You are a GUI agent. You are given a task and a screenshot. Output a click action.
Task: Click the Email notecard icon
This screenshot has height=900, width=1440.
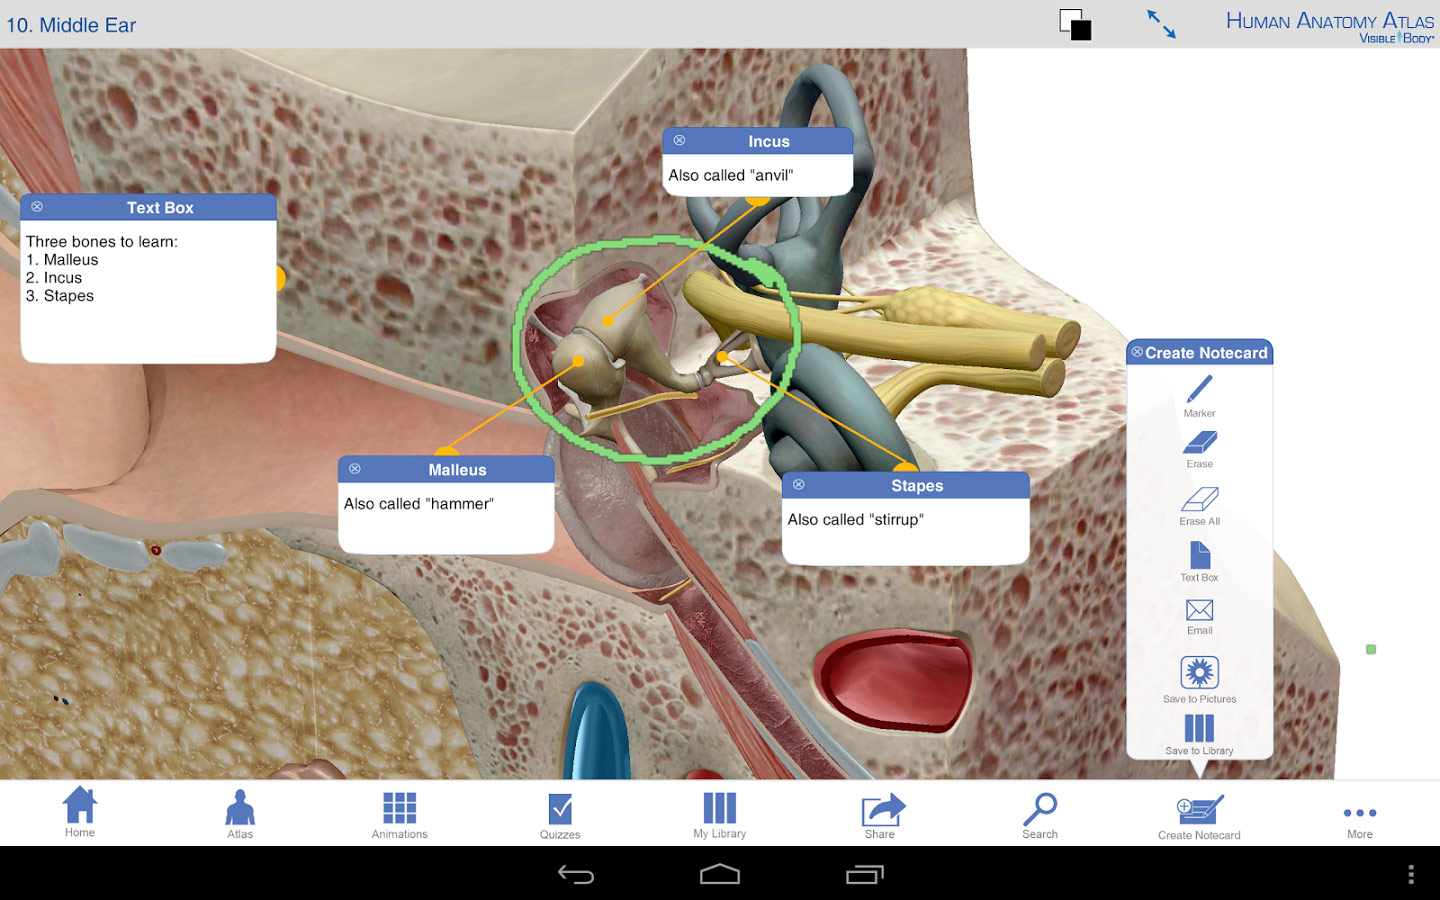[x=1199, y=617]
